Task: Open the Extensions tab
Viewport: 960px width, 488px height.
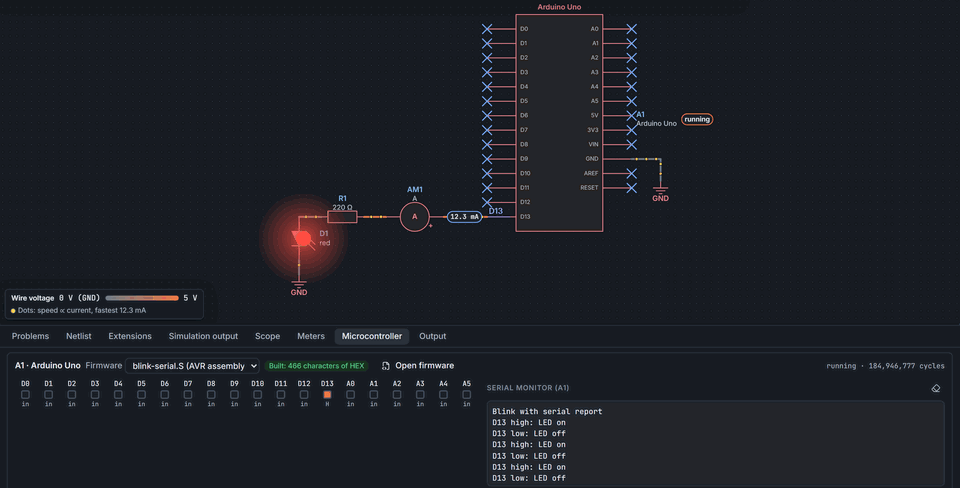Action: click(130, 336)
